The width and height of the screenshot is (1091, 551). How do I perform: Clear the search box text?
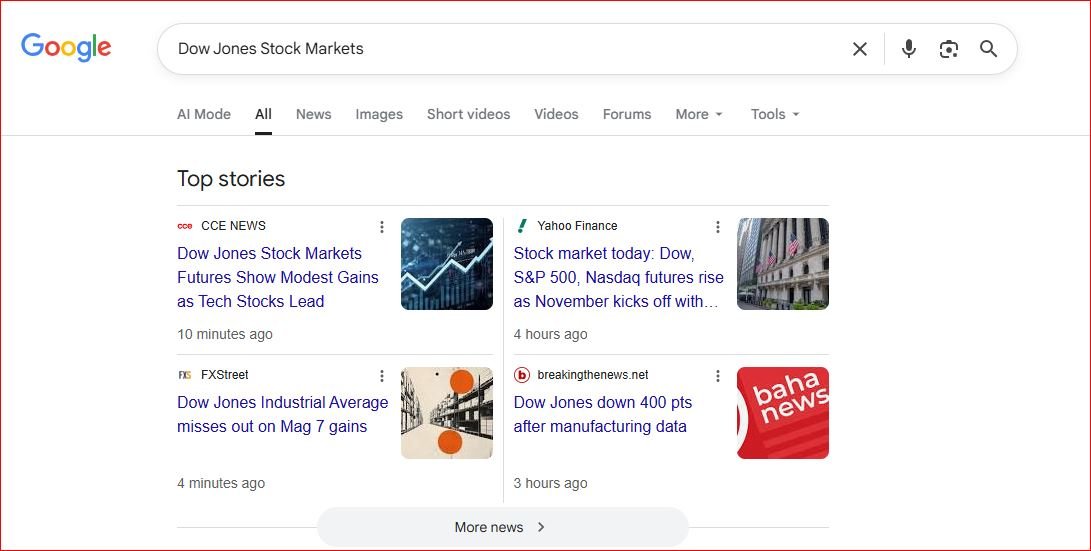[x=859, y=49]
